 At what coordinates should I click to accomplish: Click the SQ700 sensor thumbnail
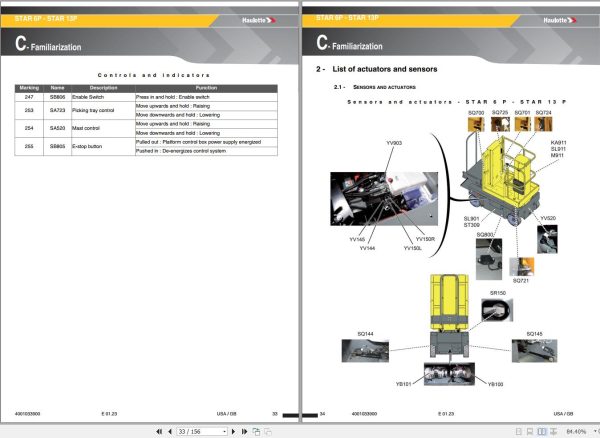(x=476, y=124)
